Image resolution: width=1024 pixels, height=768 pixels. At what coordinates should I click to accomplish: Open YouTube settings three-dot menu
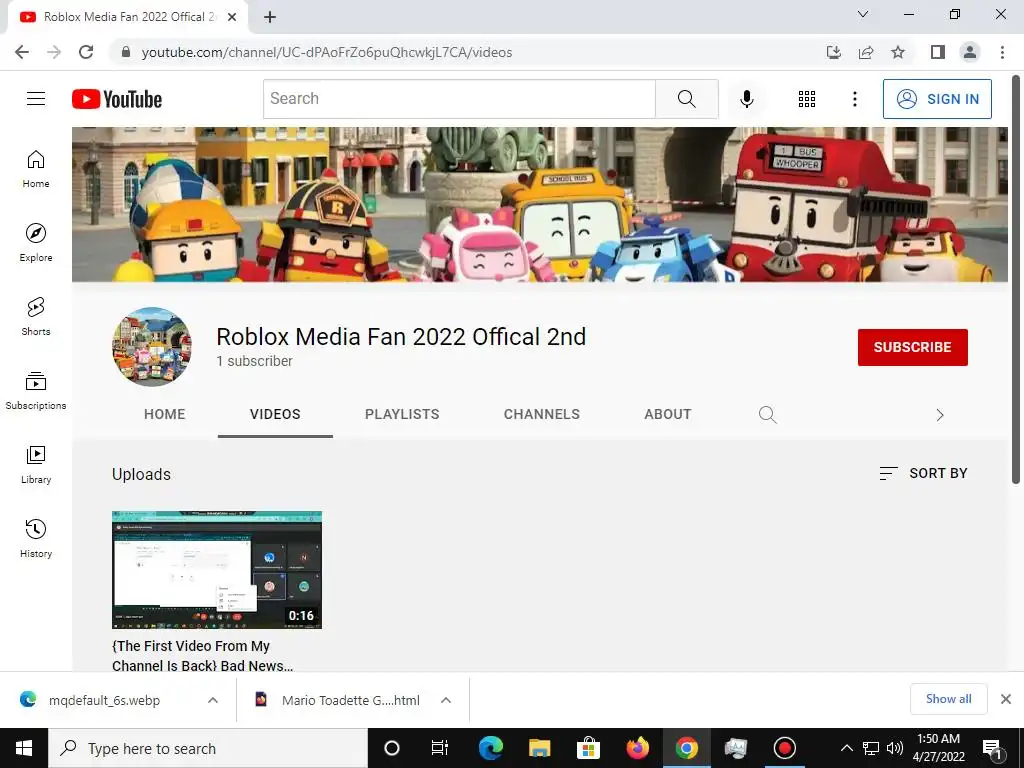coord(854,99)
